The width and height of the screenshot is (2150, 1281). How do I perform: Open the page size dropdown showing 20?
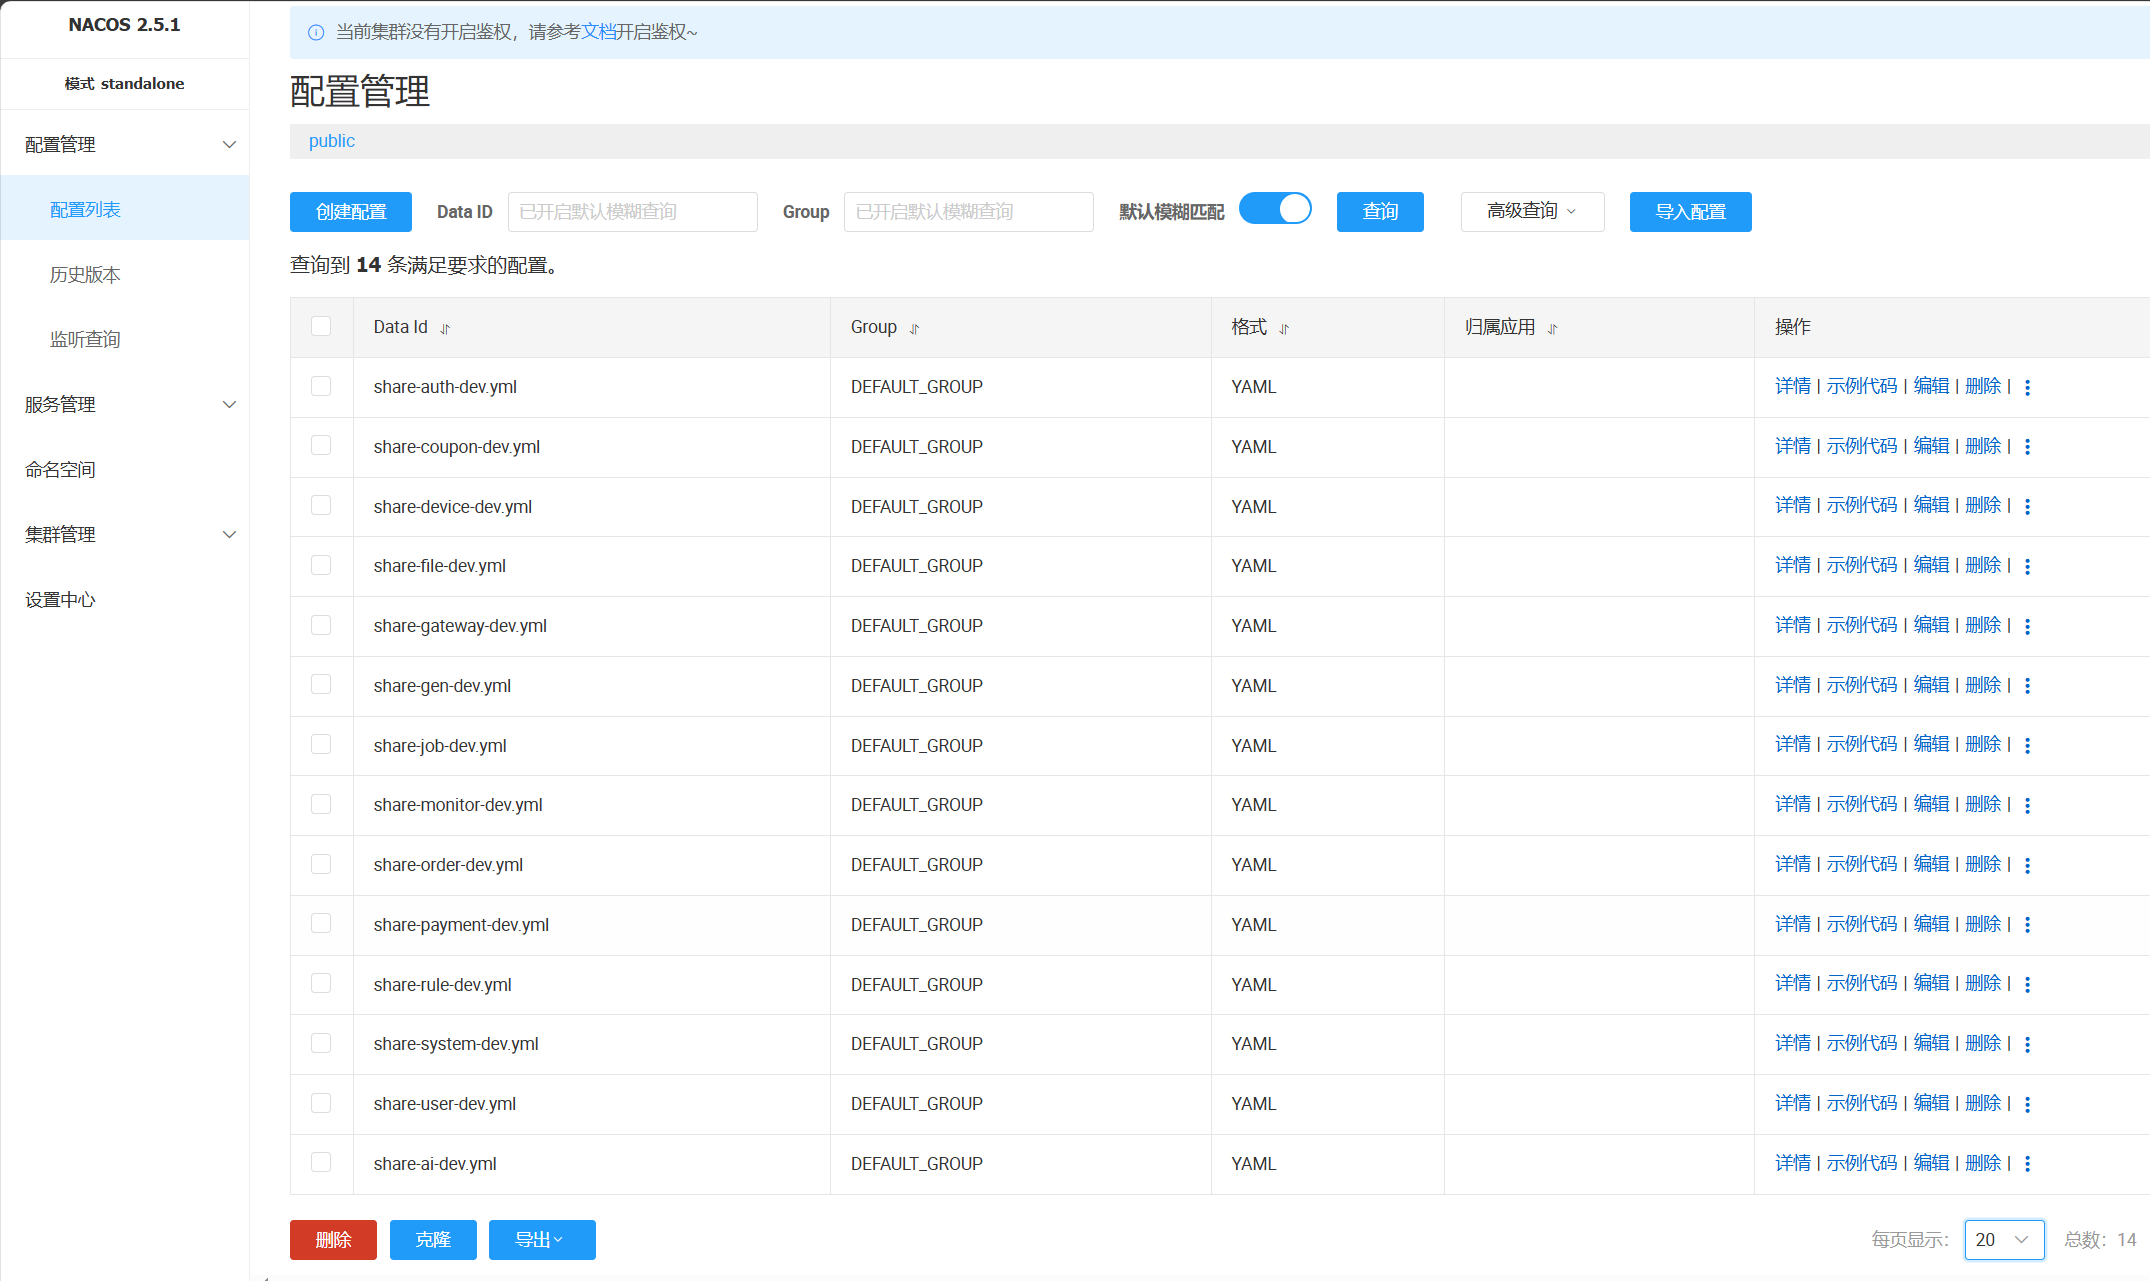tap(2004, 1240)
